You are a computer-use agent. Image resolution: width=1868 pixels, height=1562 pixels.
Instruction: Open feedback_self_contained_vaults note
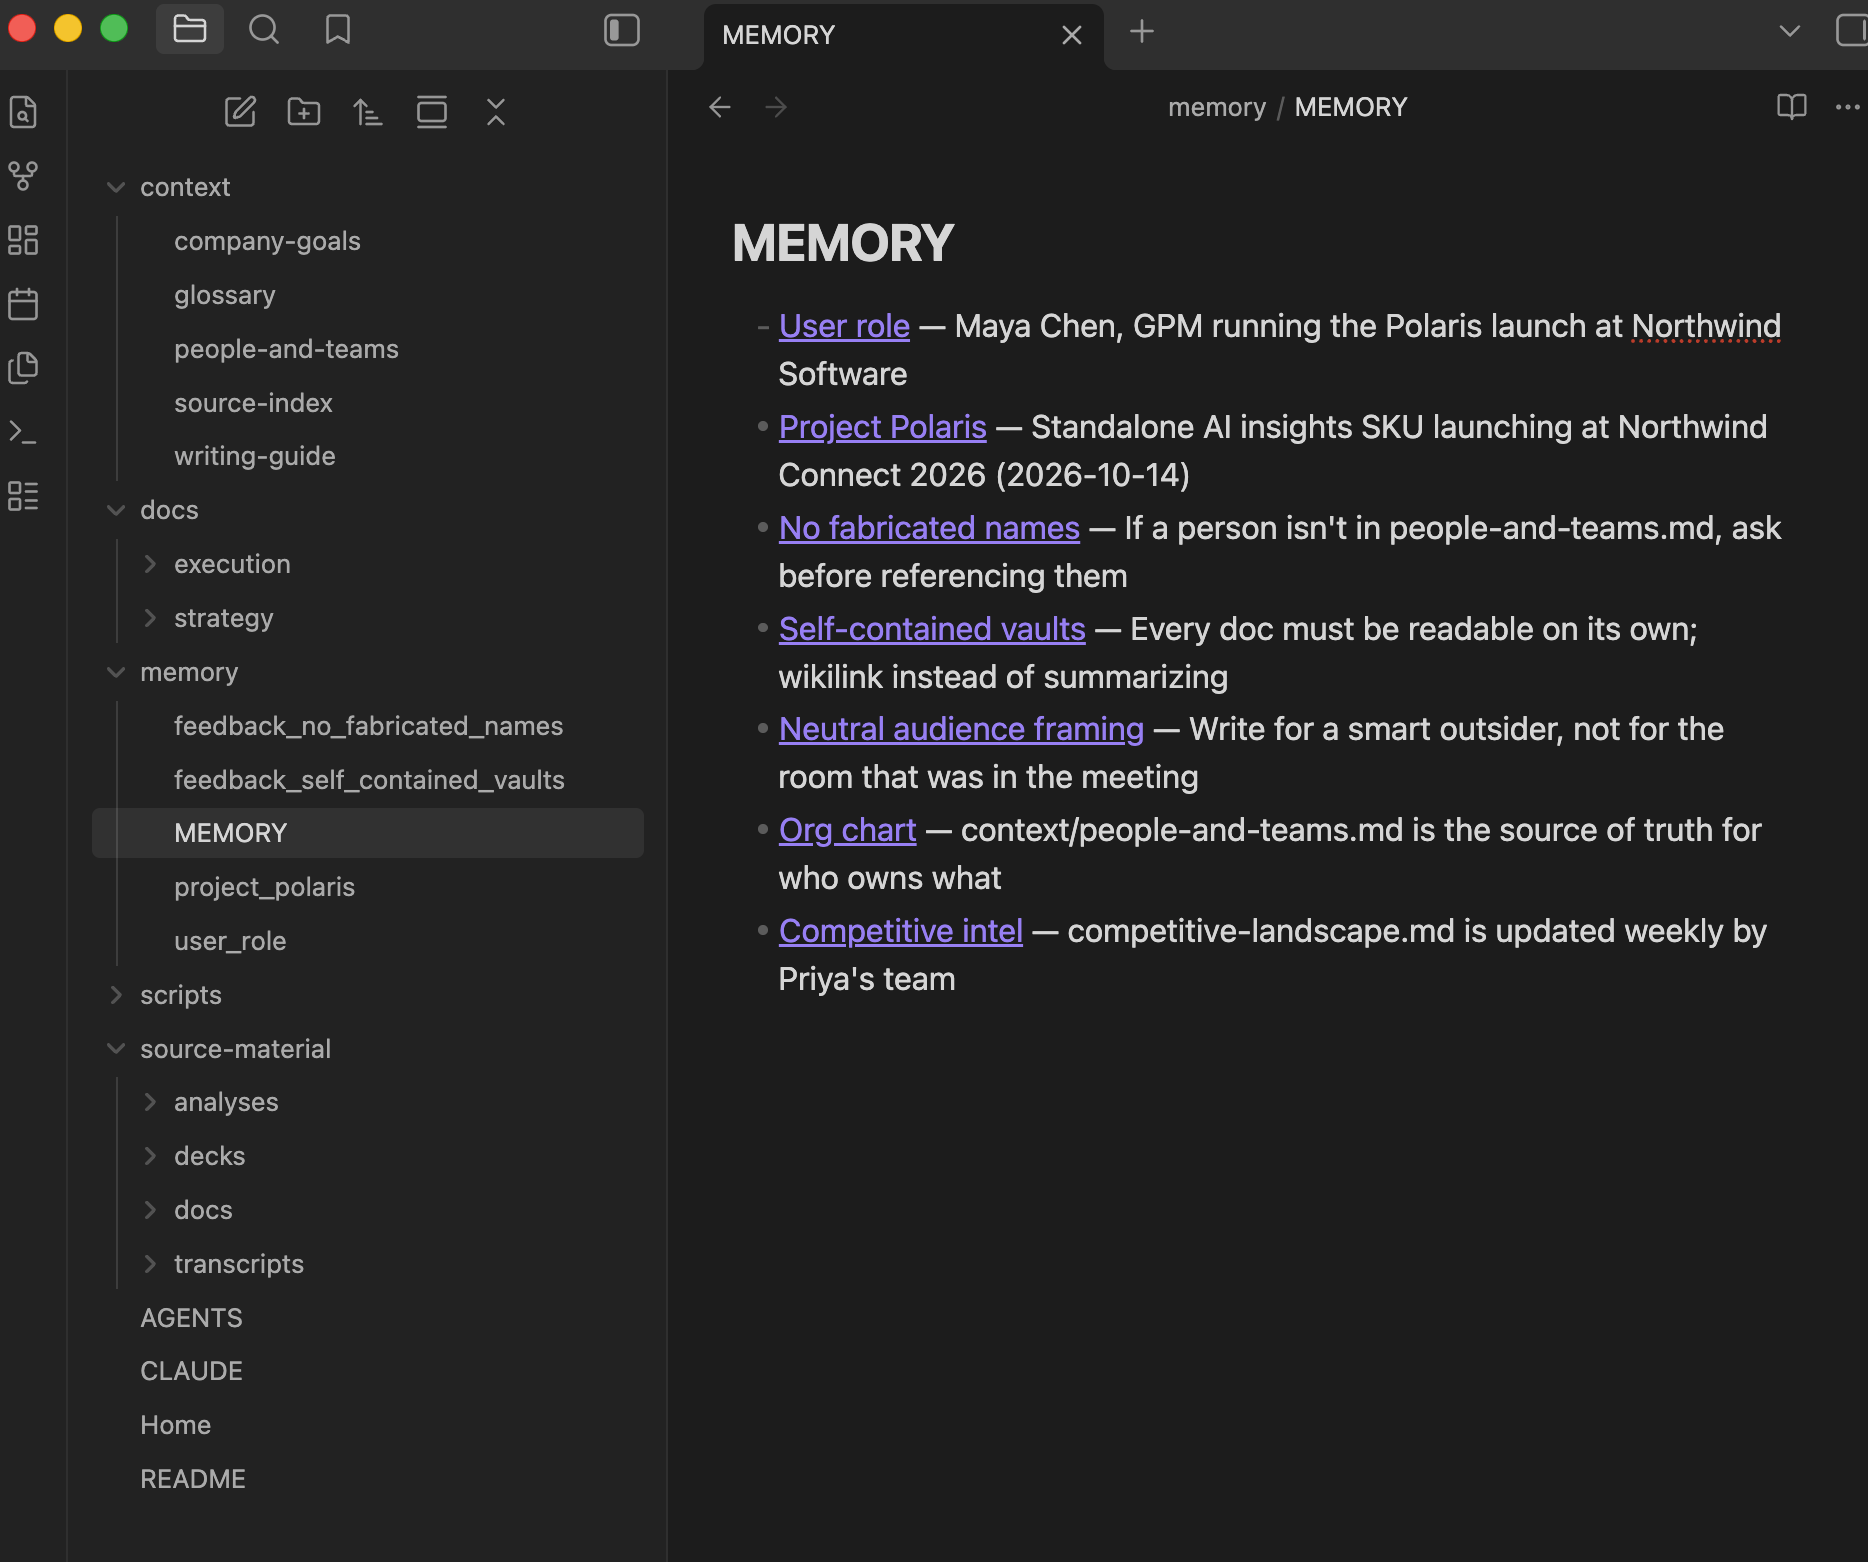[x=368, y=780]
